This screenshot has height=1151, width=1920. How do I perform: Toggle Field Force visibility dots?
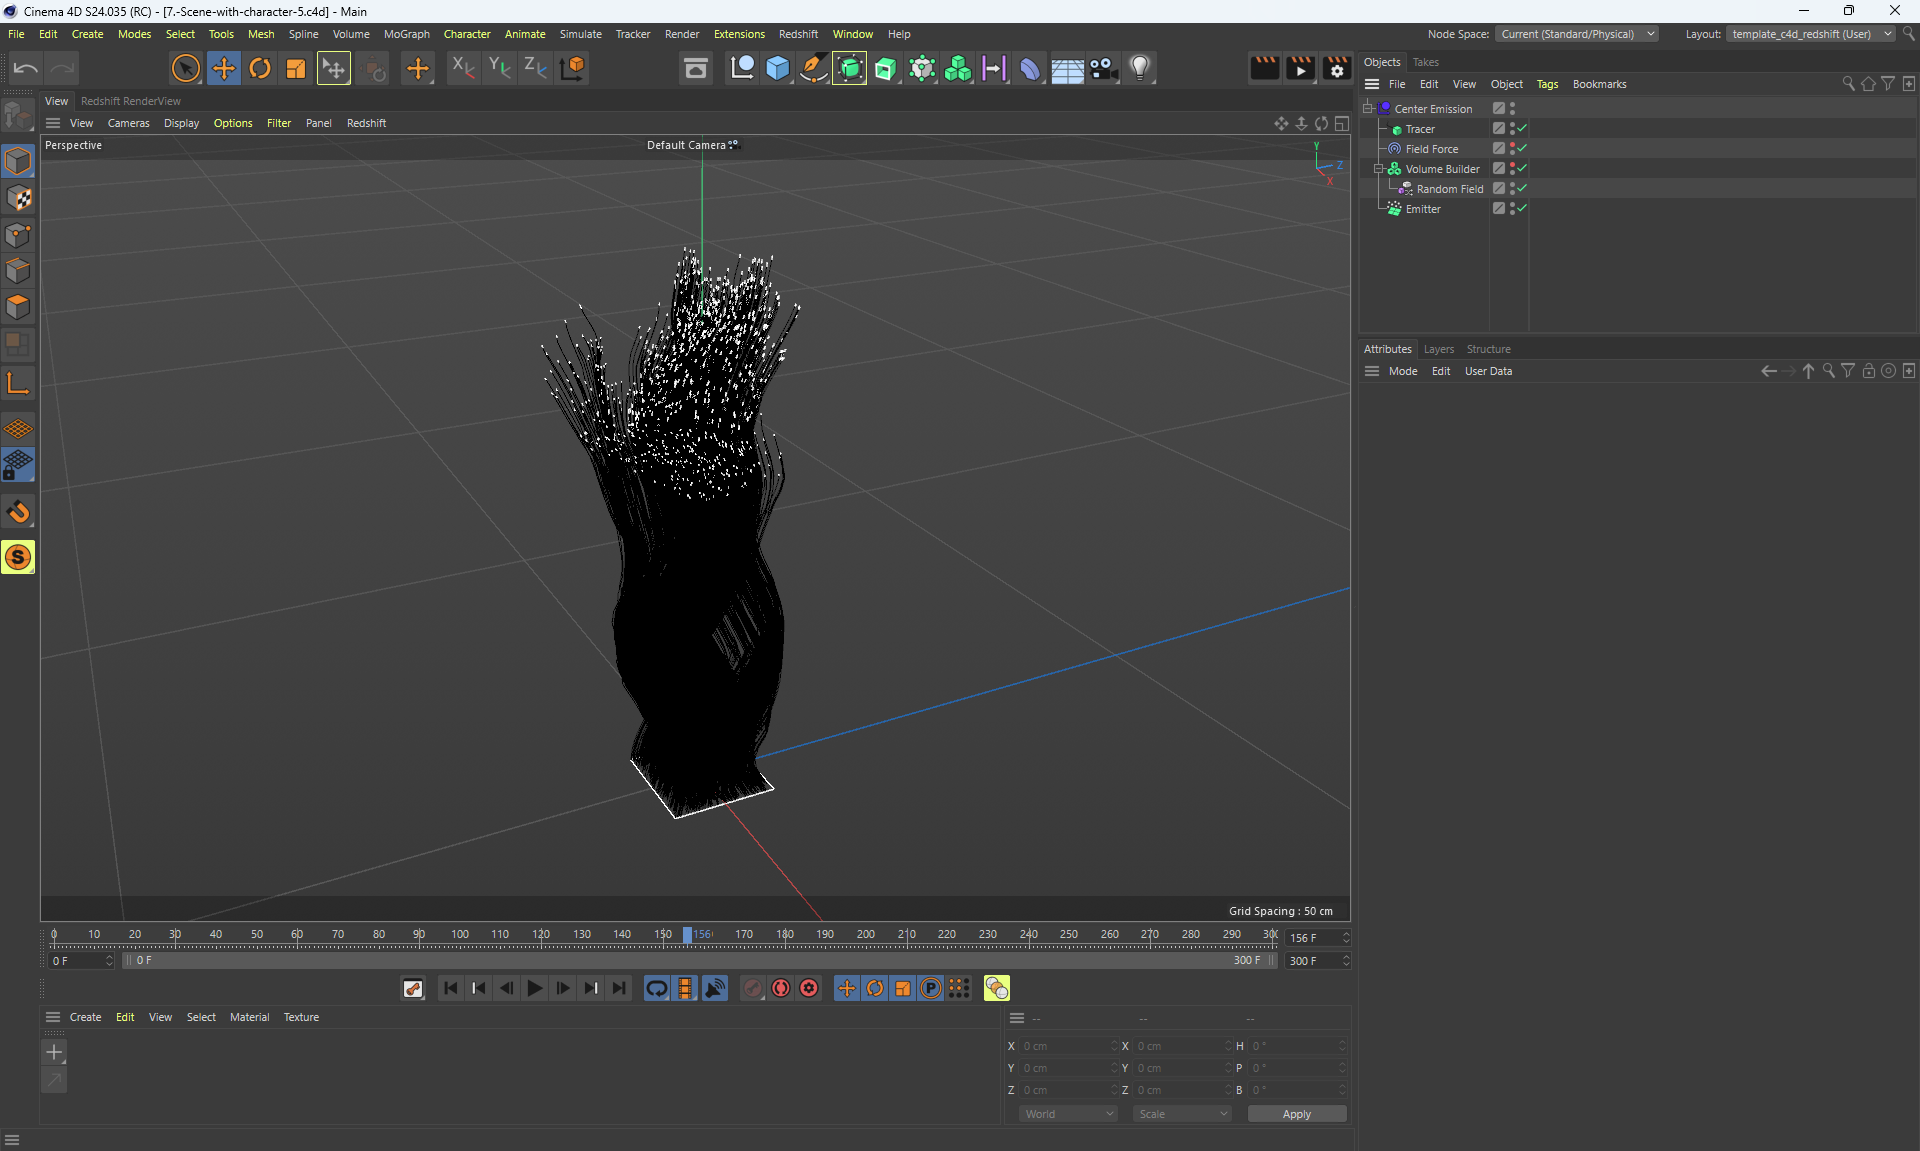pyautogui.click(x=1512, y=149)
